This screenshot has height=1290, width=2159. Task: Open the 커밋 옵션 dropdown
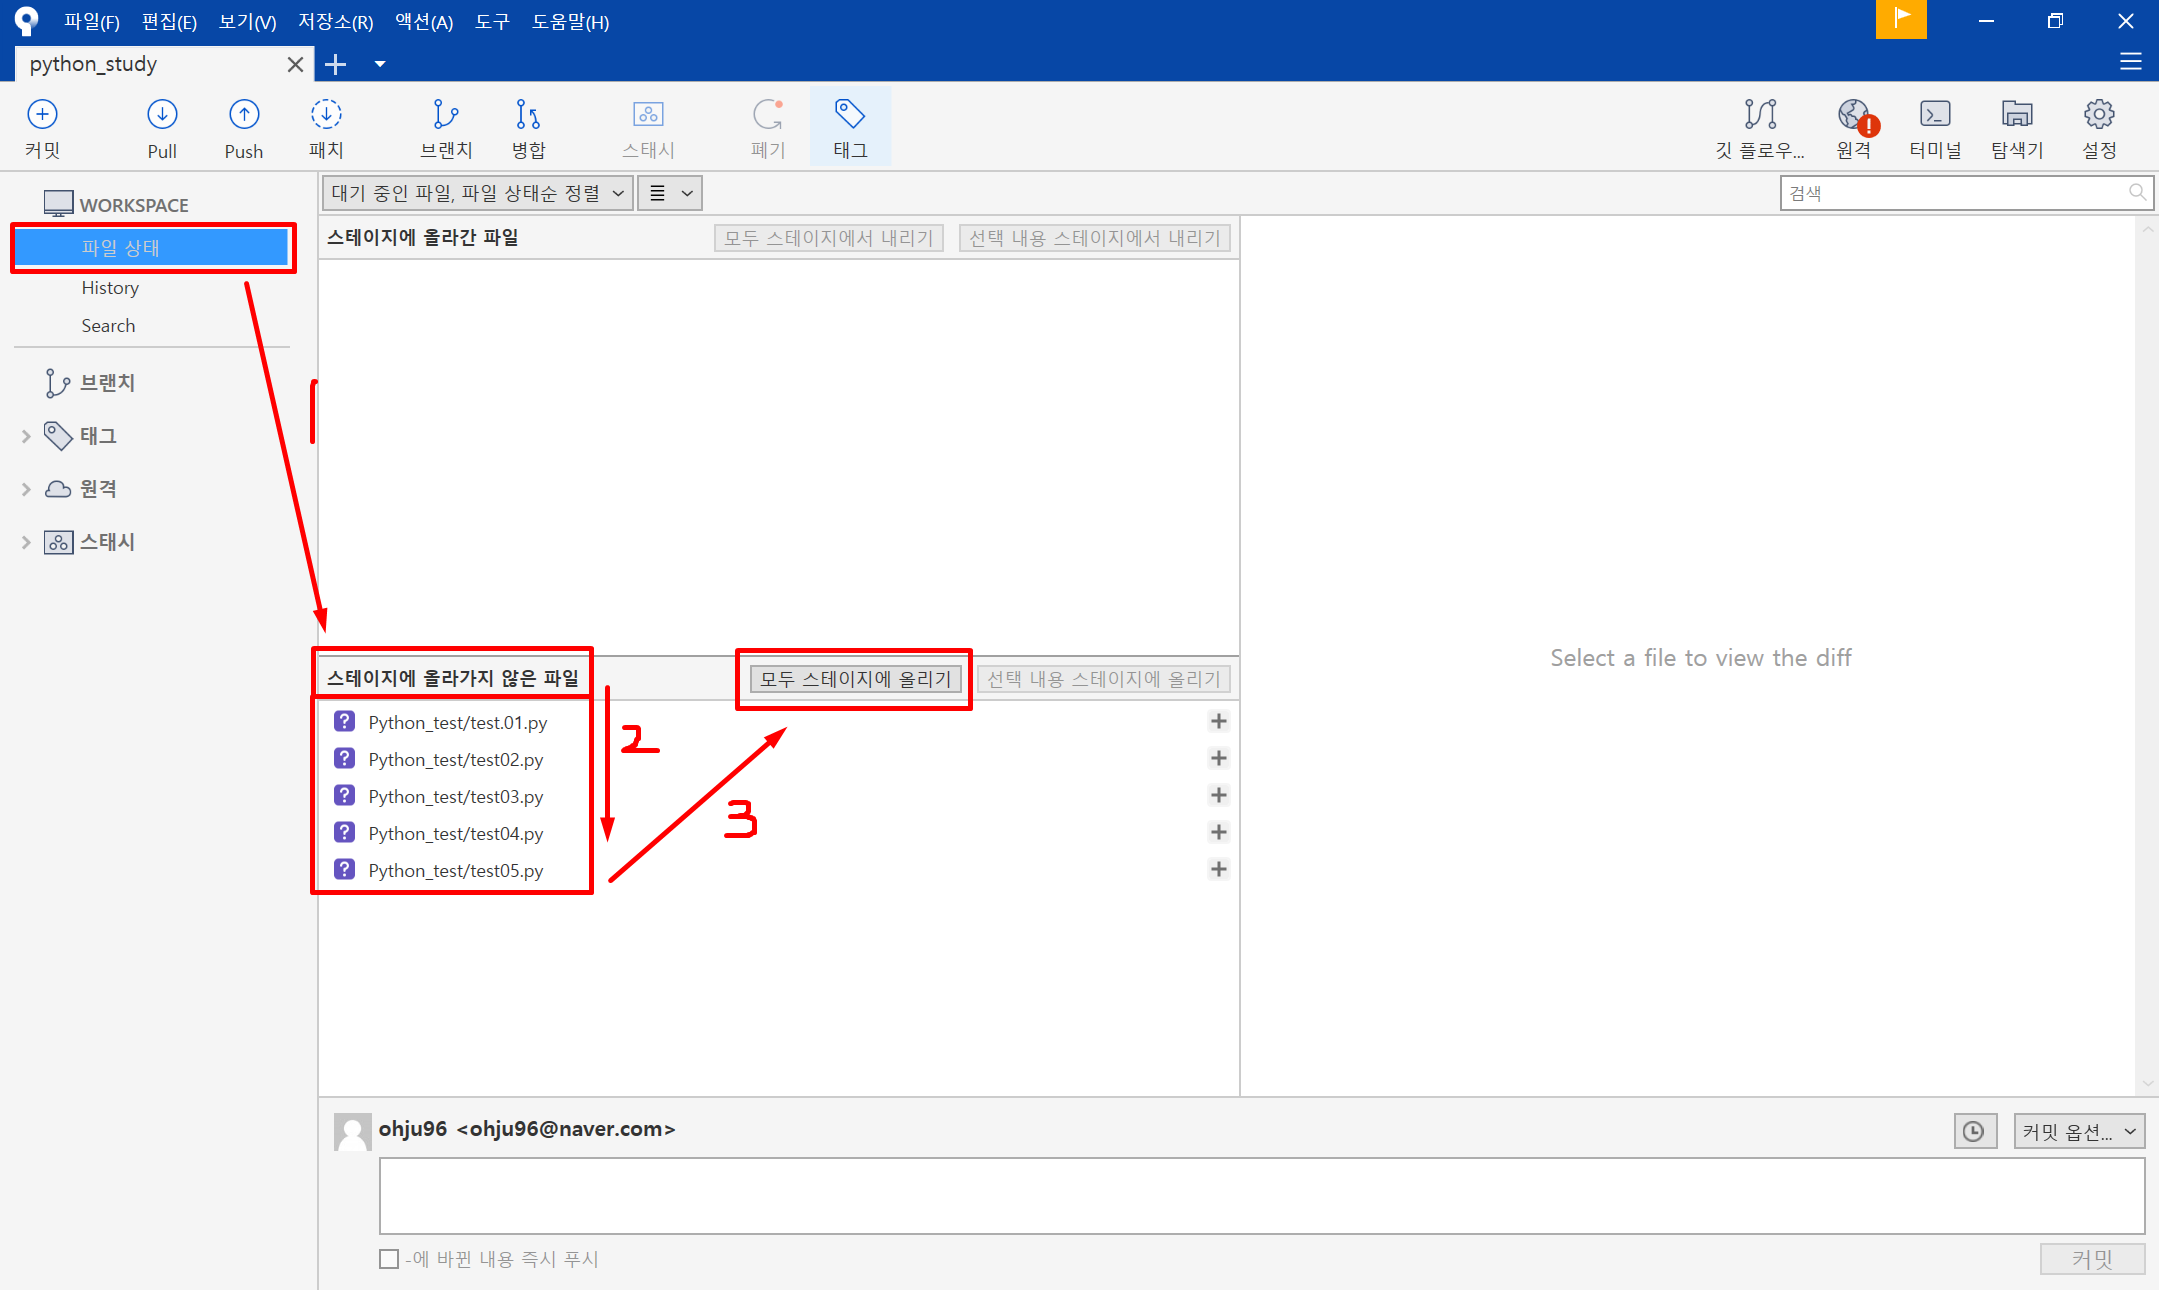pyautogui.click(x=2078, y=1131)
